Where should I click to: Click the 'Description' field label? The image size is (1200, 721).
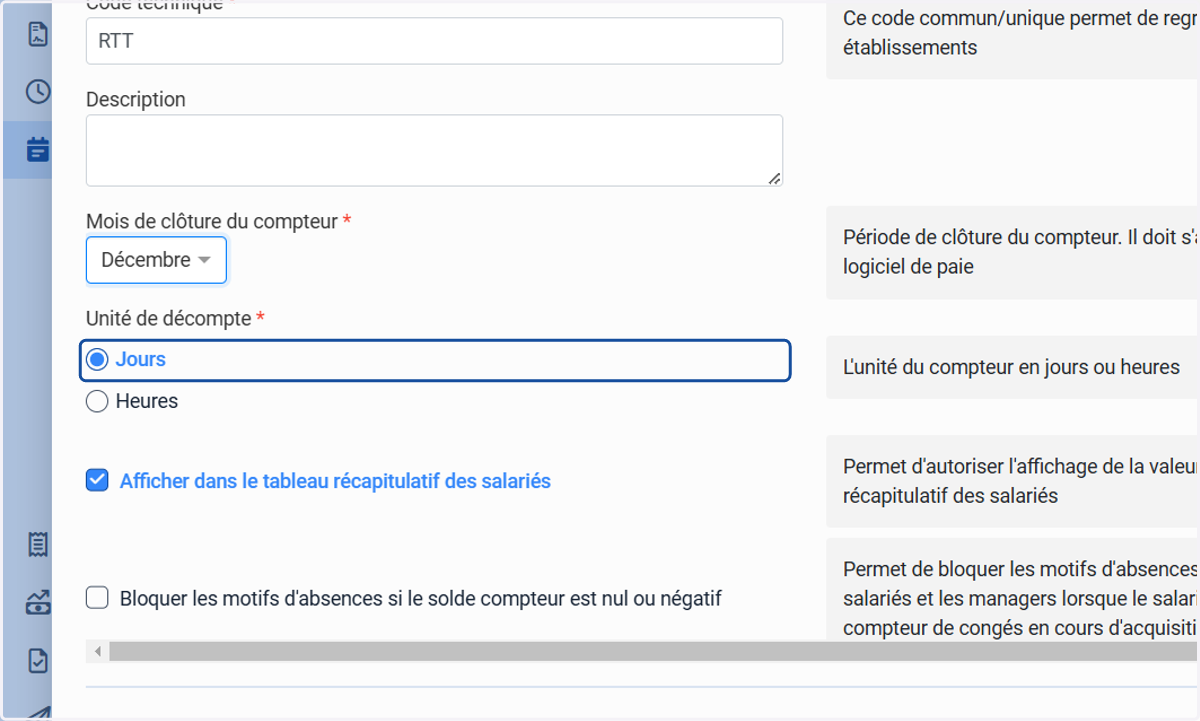[x=136, y=100]
